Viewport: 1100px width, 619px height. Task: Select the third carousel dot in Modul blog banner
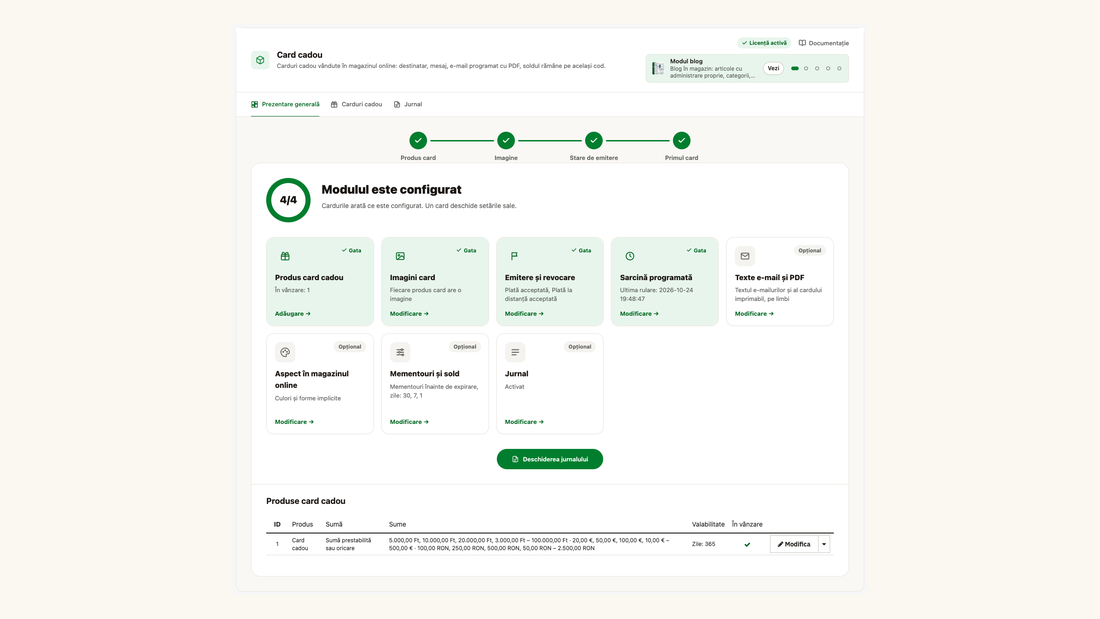click(817, 69)
